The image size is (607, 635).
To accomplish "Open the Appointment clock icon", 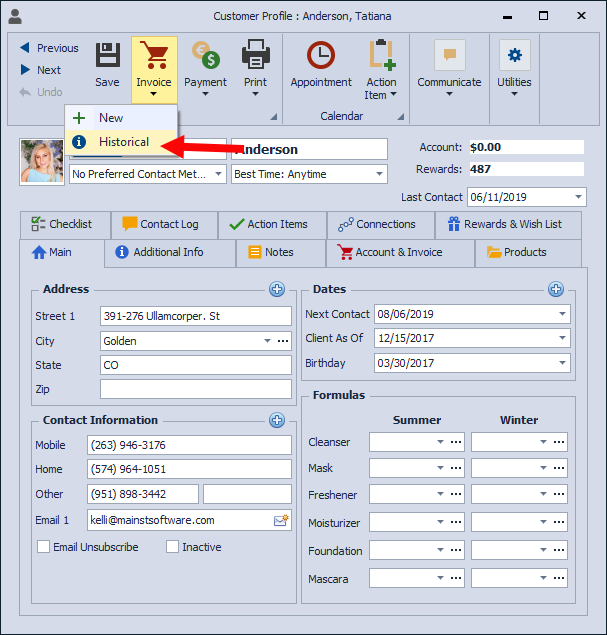I will click(321, 55).
